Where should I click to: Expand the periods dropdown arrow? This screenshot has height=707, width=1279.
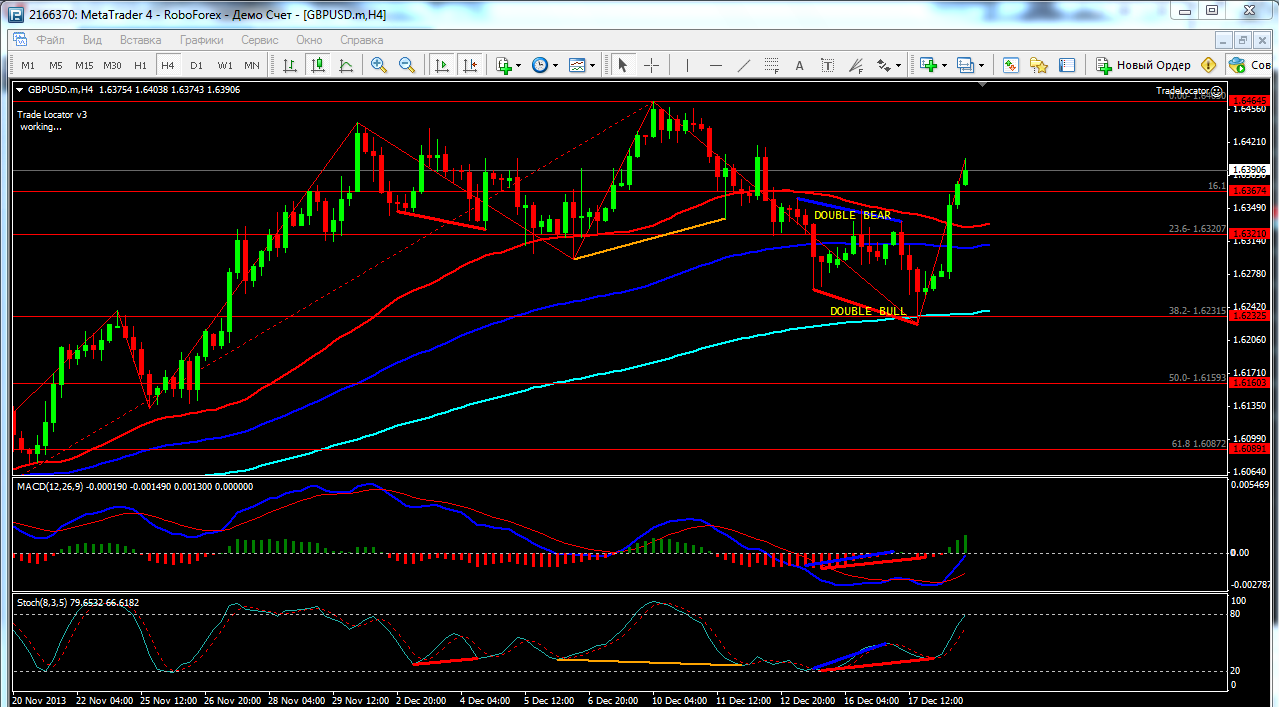coord(554,66)
